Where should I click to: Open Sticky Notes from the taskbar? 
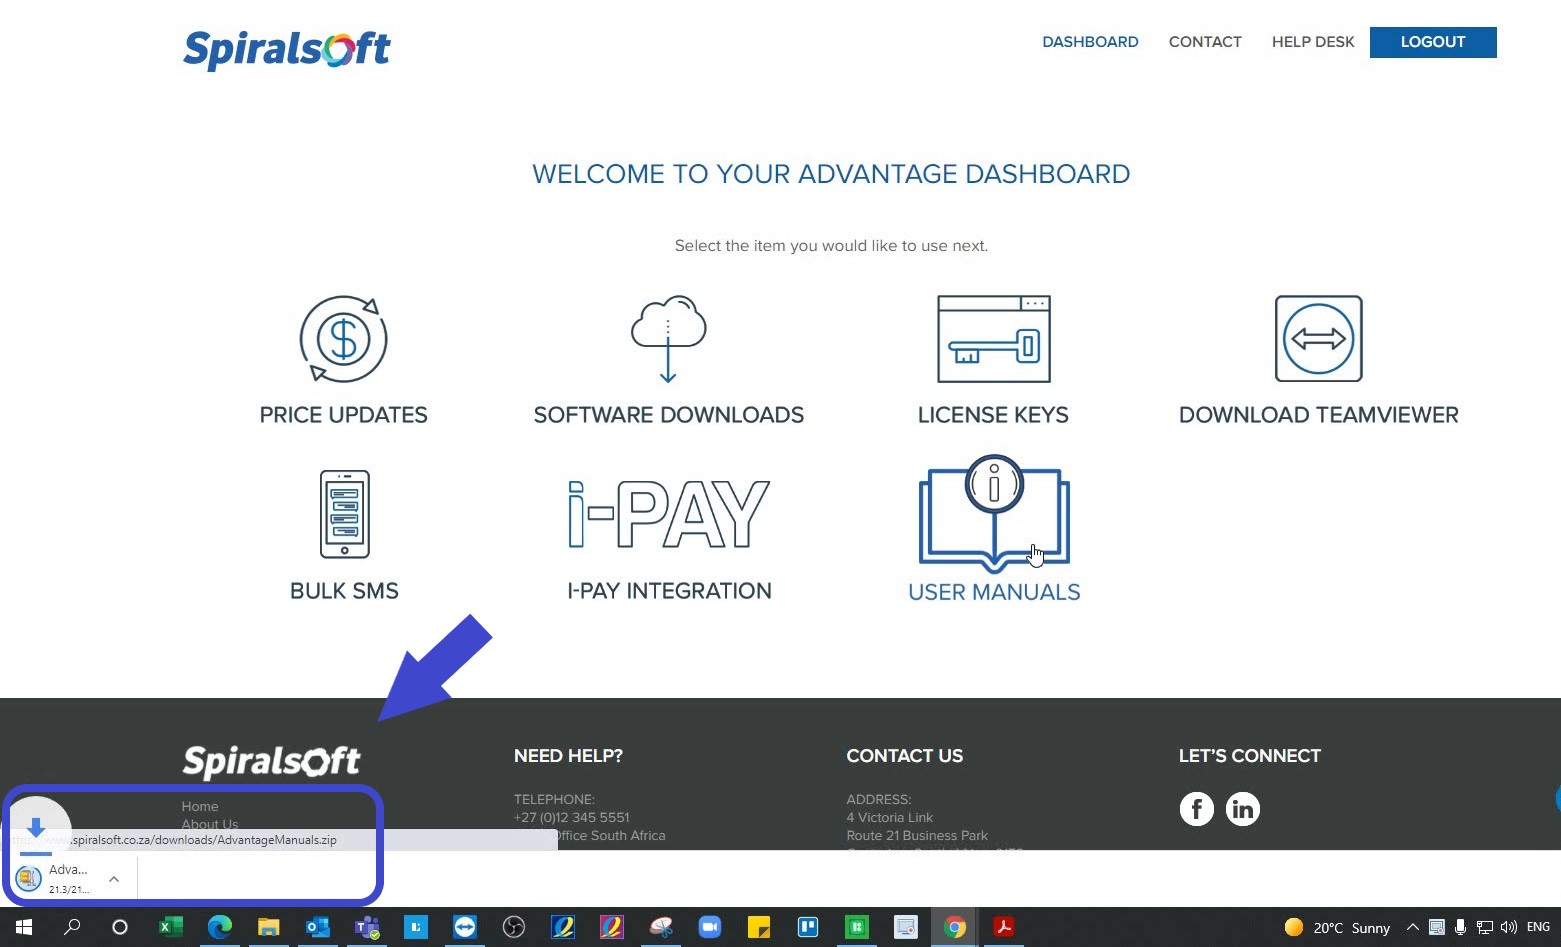[x=759, y=927]
